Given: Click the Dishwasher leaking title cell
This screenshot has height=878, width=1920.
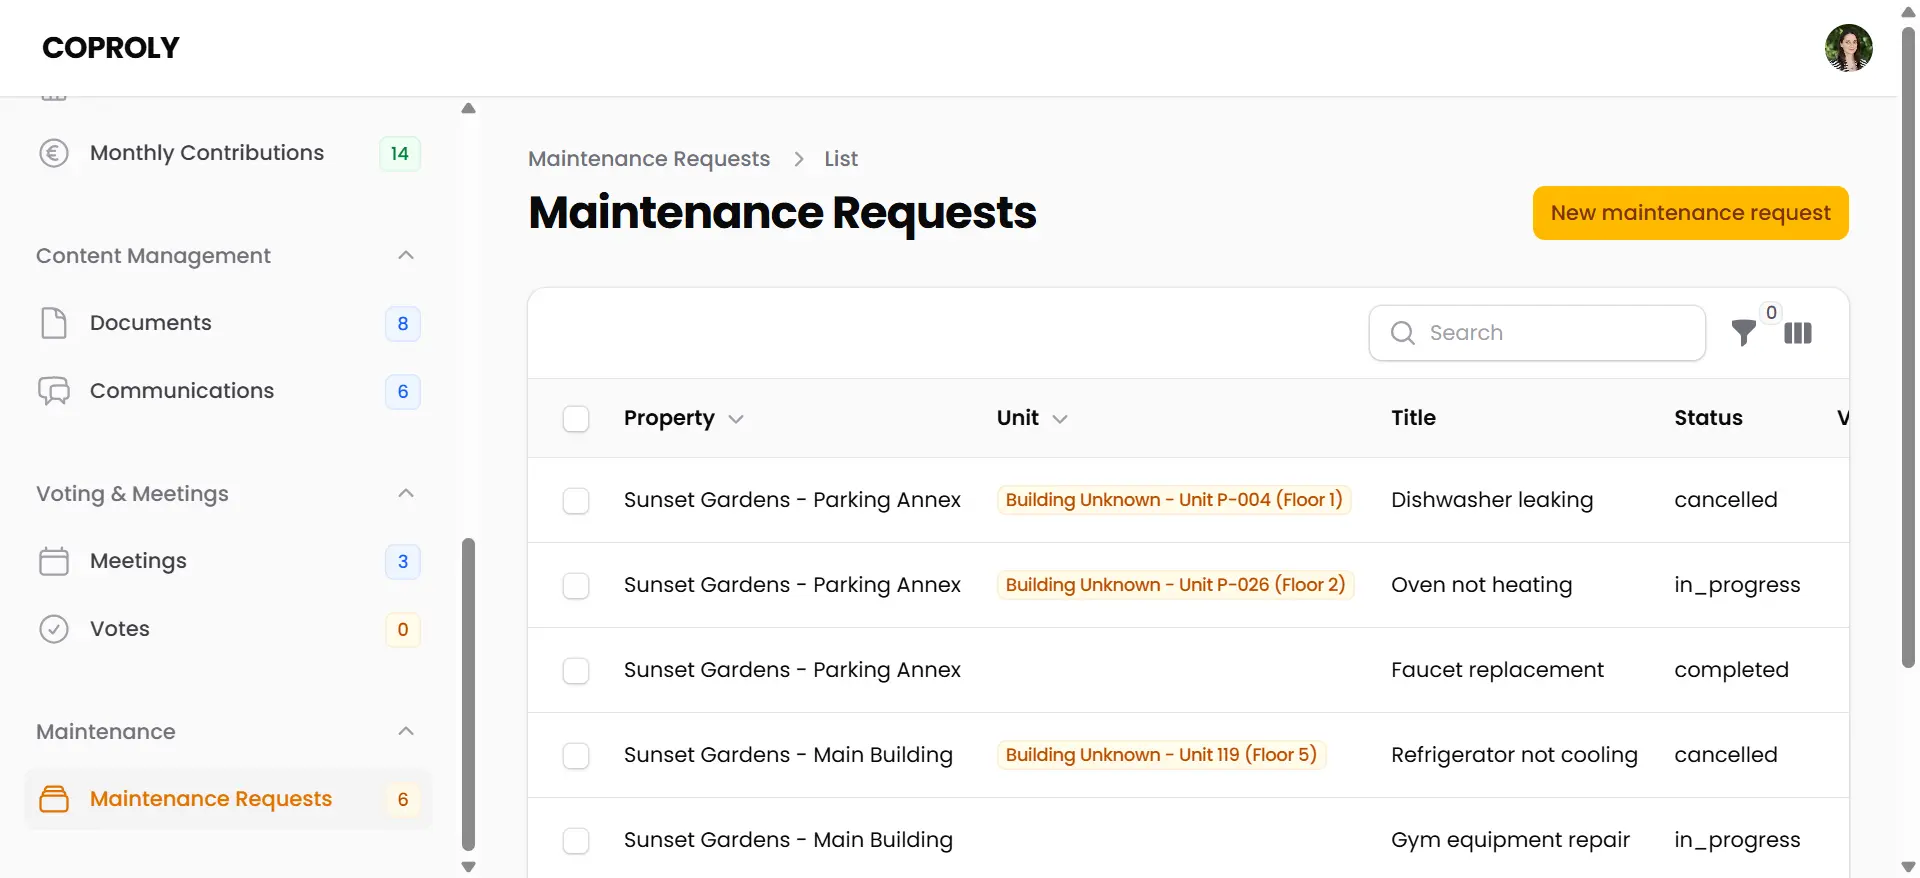Looking at the screenshot, I should pyautogui.click(x=1492, y=500).
